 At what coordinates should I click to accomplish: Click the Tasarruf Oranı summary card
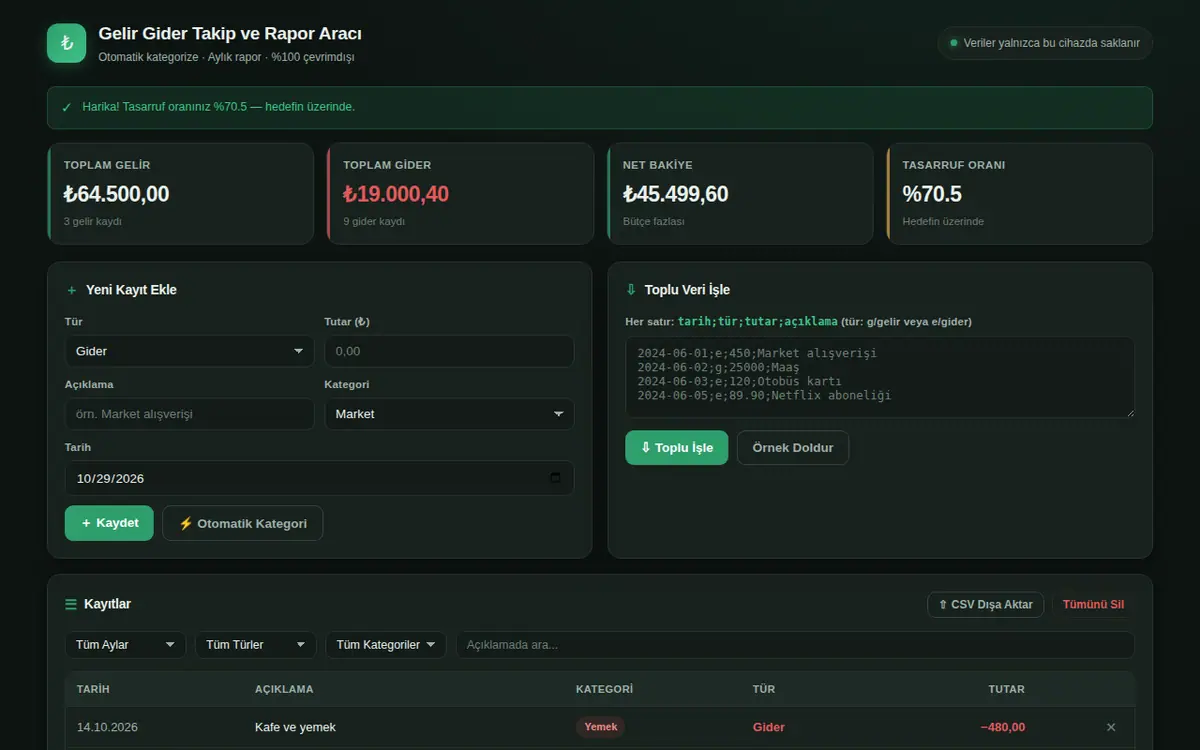point(1019,194)
